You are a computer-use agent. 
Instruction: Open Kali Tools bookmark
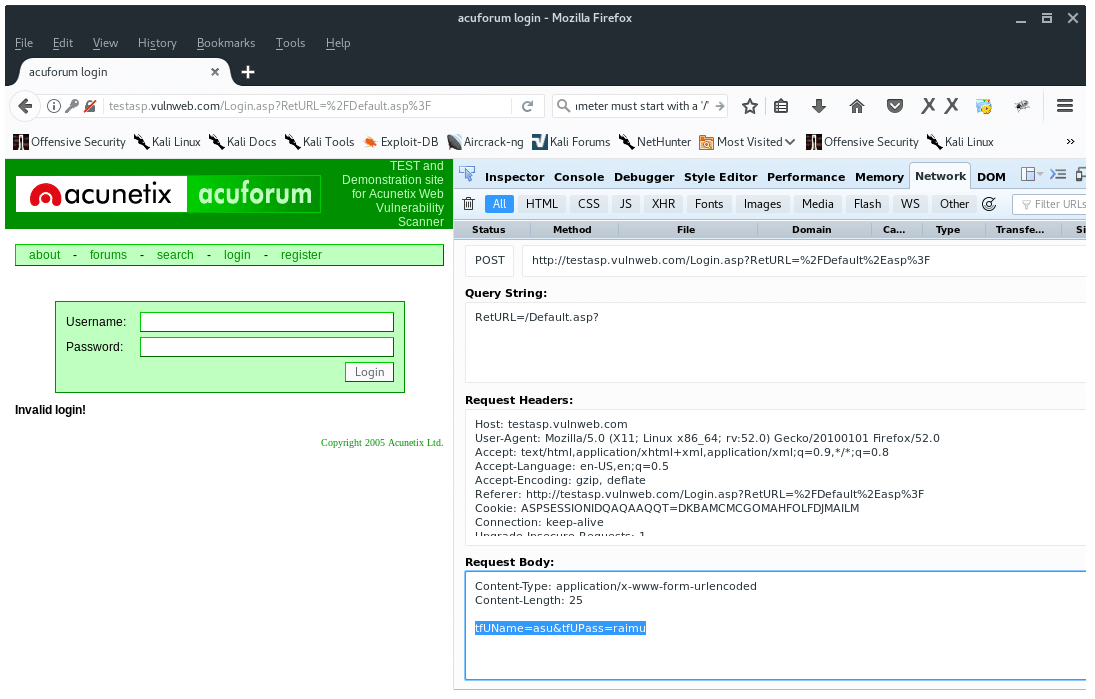[x=320, y=142]
